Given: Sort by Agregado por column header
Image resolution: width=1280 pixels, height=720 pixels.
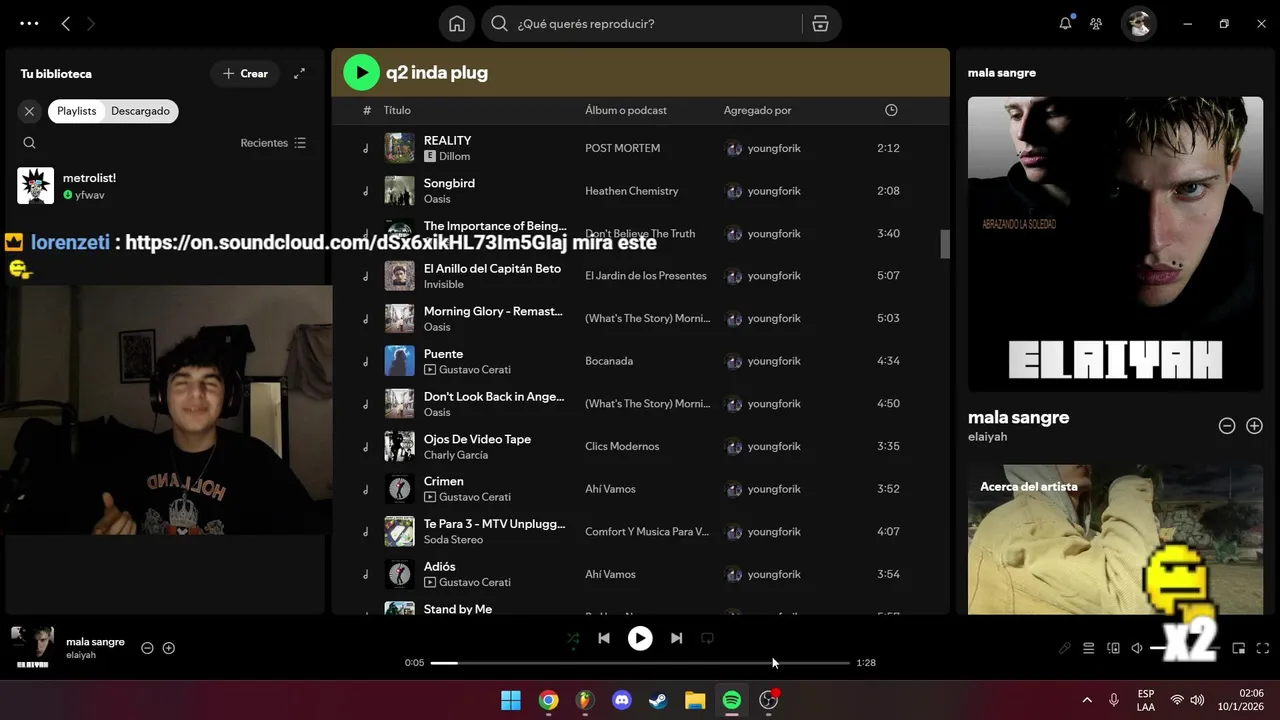Looking at the screenshot, I should click(x=757, y=110).
